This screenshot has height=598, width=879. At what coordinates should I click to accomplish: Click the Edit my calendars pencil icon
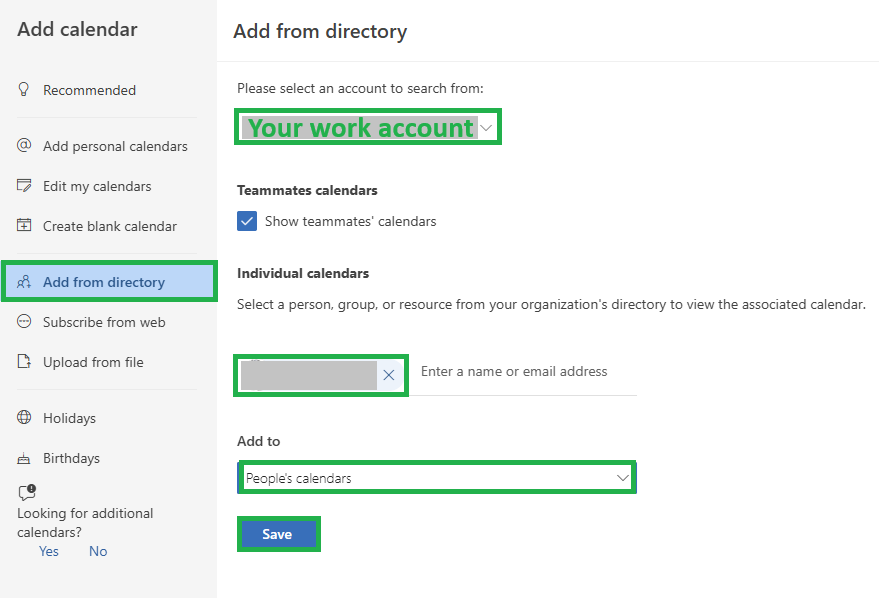pos(24,186)
